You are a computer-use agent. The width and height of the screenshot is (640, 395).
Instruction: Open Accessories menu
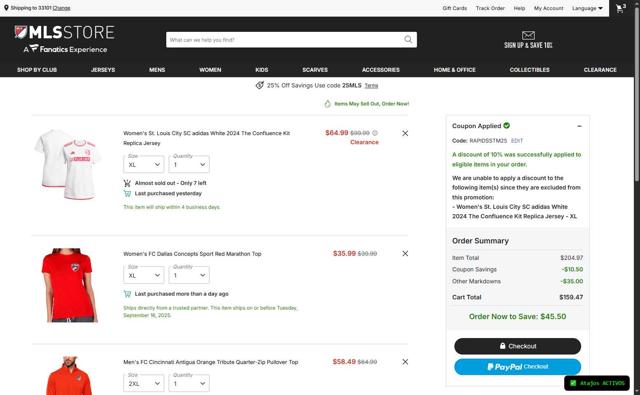[x=381, y=70]
